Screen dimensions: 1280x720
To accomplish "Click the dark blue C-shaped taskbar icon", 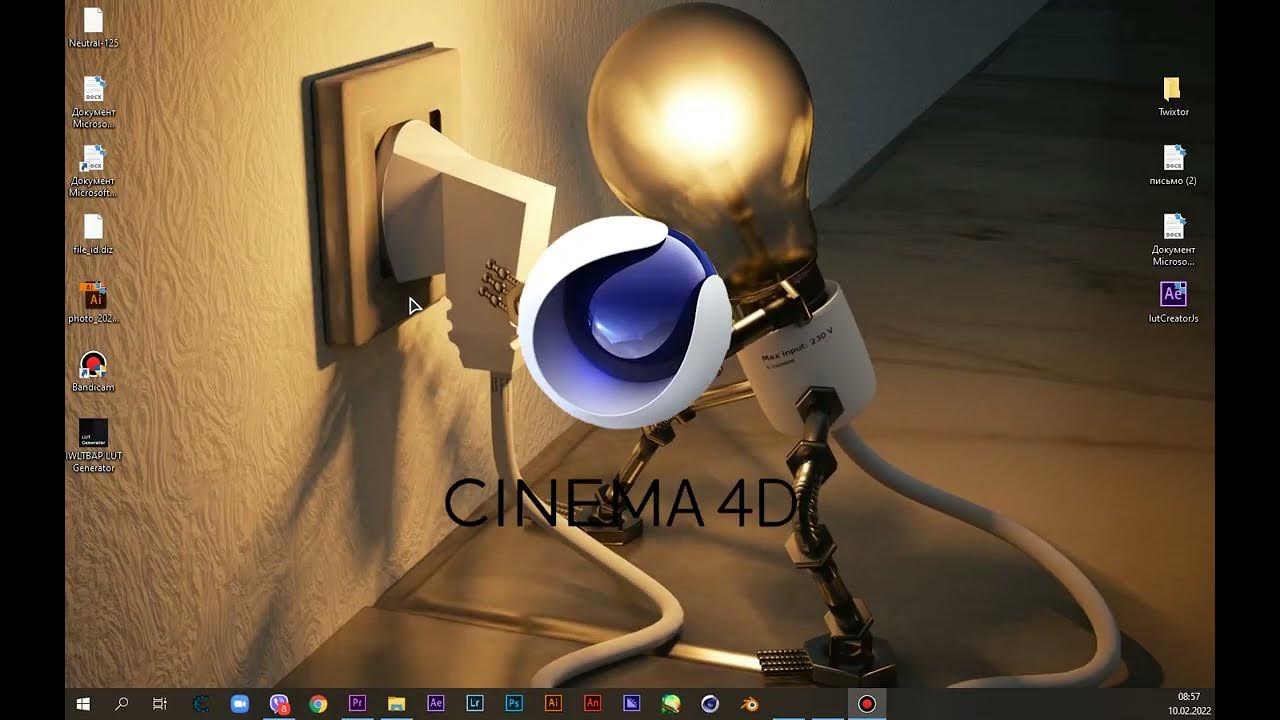I will coord(200,704).
